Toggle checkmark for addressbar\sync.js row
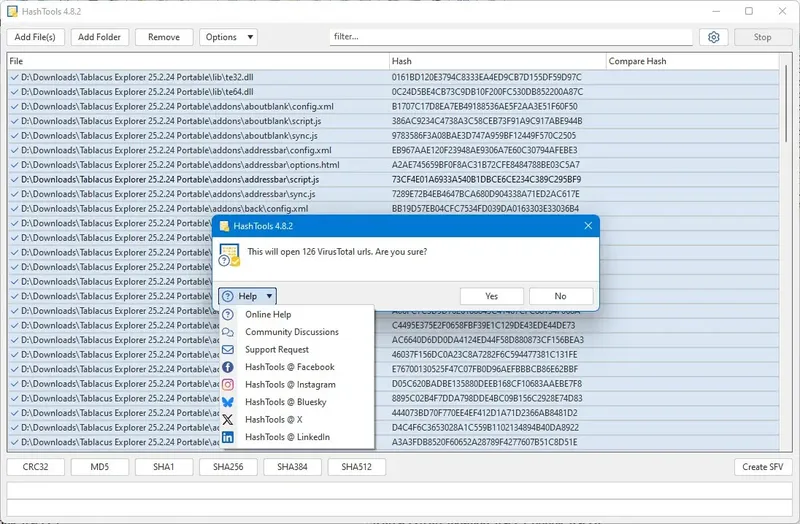This screenshot has height=524, width=800. click(14, 194)
